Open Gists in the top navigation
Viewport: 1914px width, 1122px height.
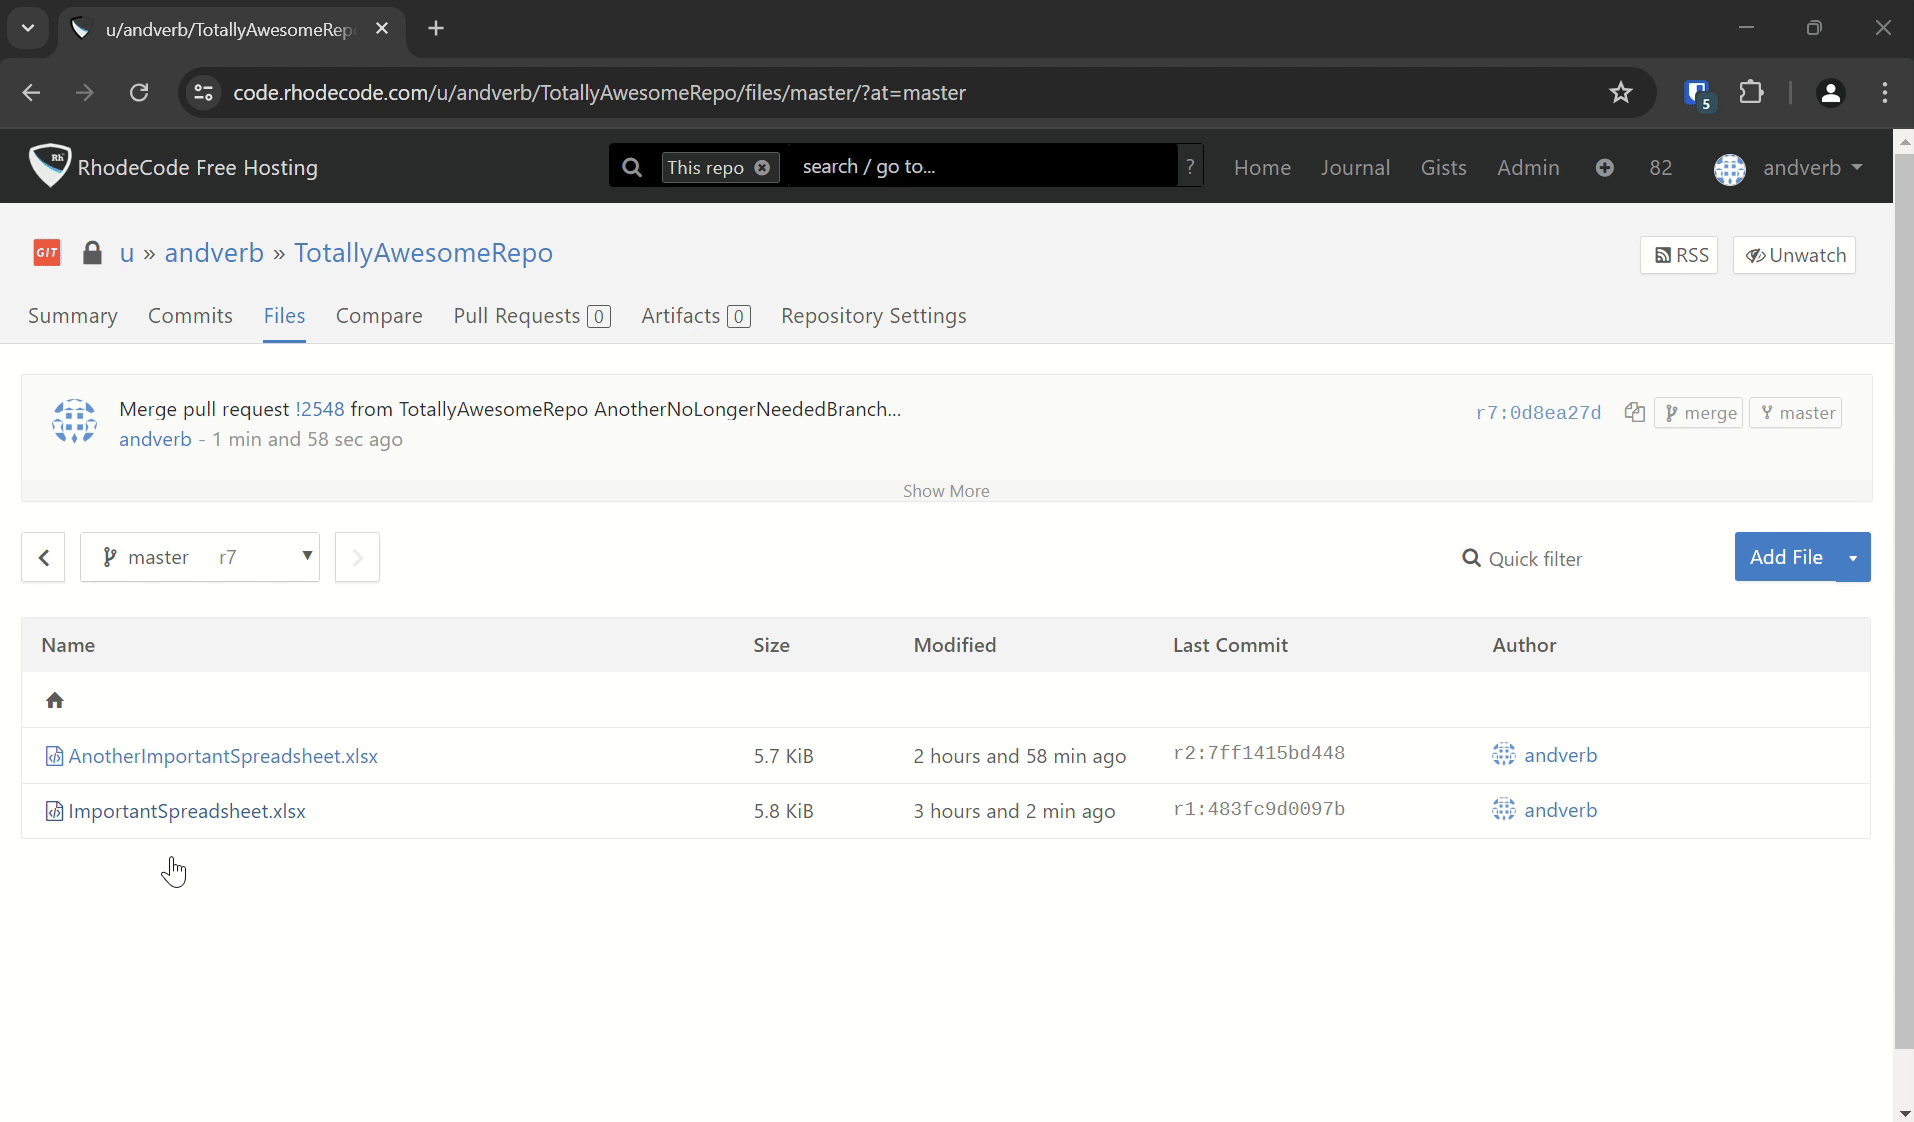pyautogui.click(x=1443, y=167)
